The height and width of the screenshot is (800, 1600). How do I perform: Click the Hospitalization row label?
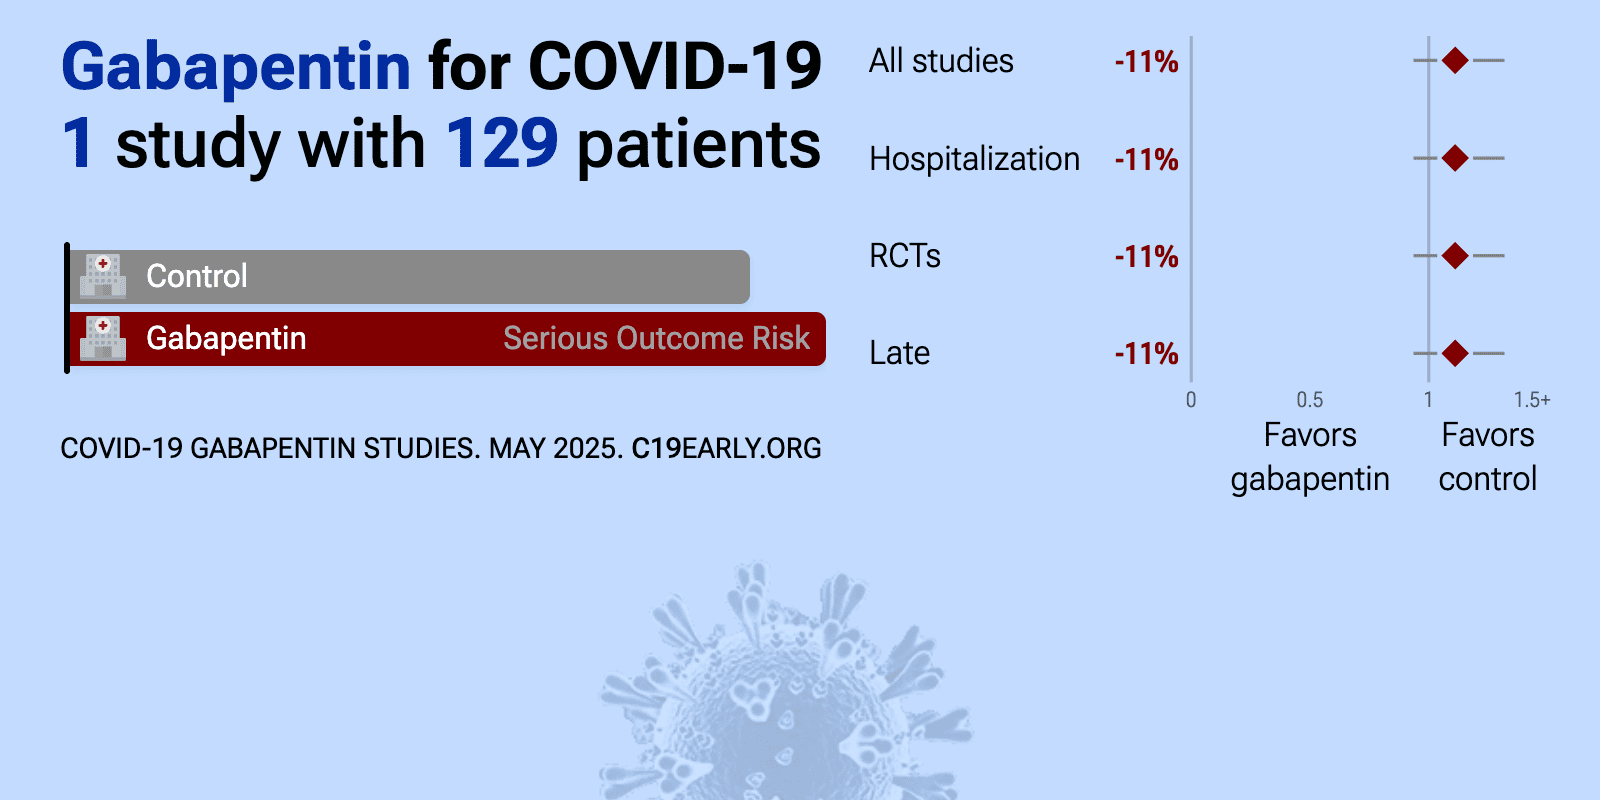point(974,159)
